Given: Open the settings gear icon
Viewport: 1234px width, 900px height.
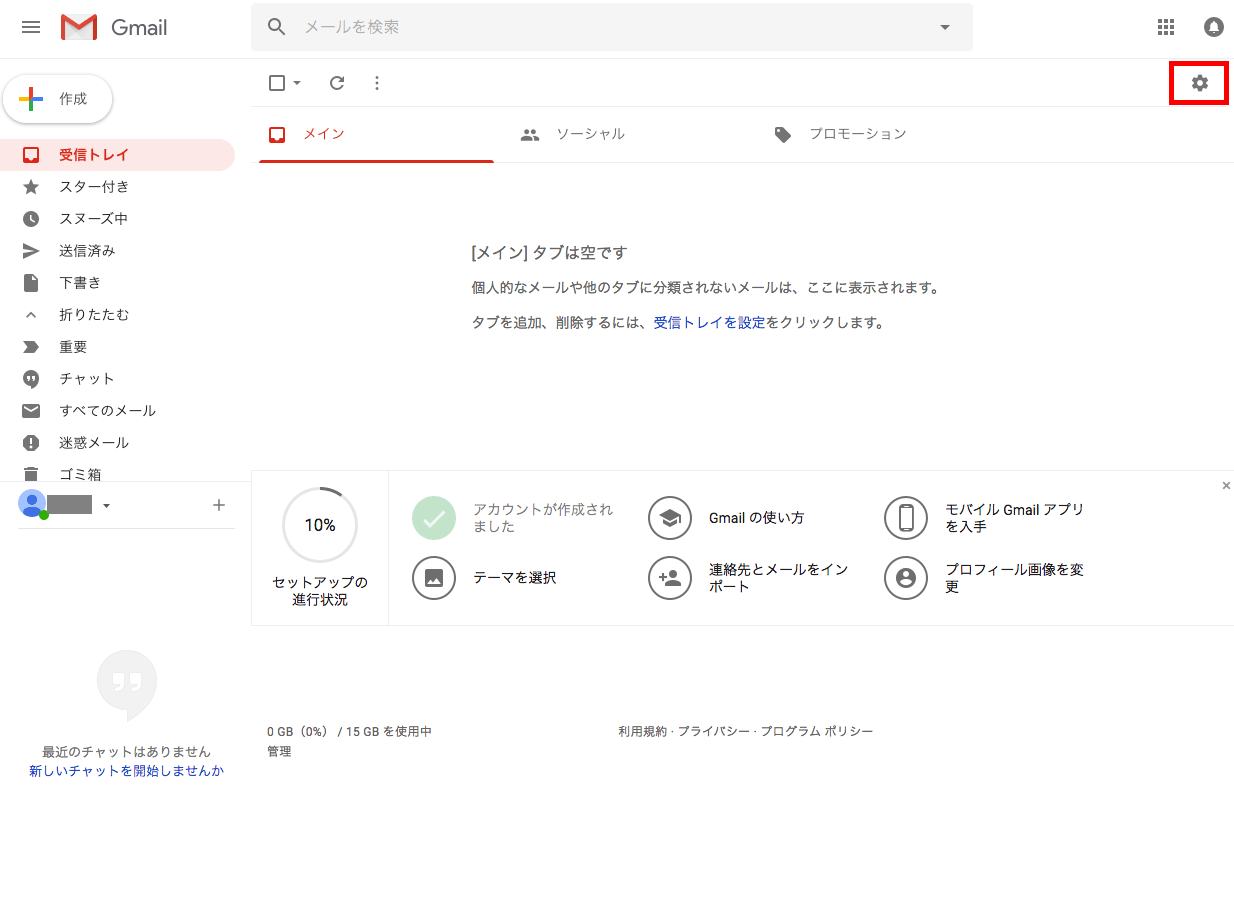Looking at the screenshot, I should 1199,83.
